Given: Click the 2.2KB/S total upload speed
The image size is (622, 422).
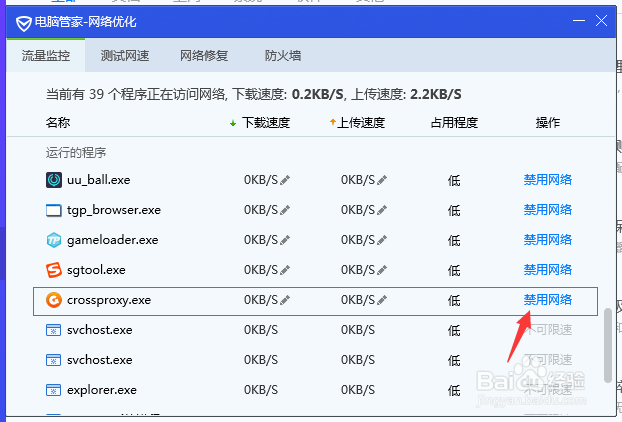Looking at the screenshot, I should click(x=436, y=94).
